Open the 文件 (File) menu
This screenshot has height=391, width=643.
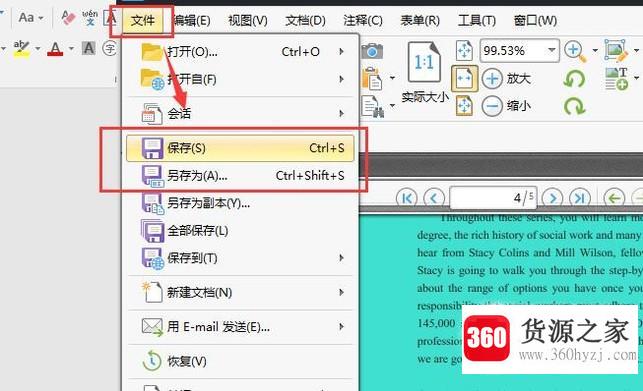coord(142,20)
